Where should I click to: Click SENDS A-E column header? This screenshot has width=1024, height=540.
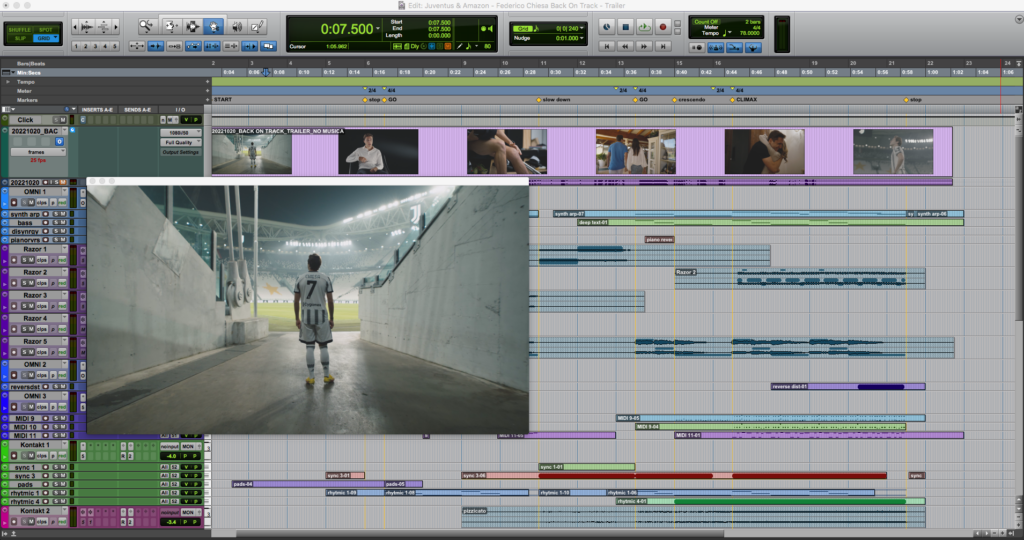[138, 110]
